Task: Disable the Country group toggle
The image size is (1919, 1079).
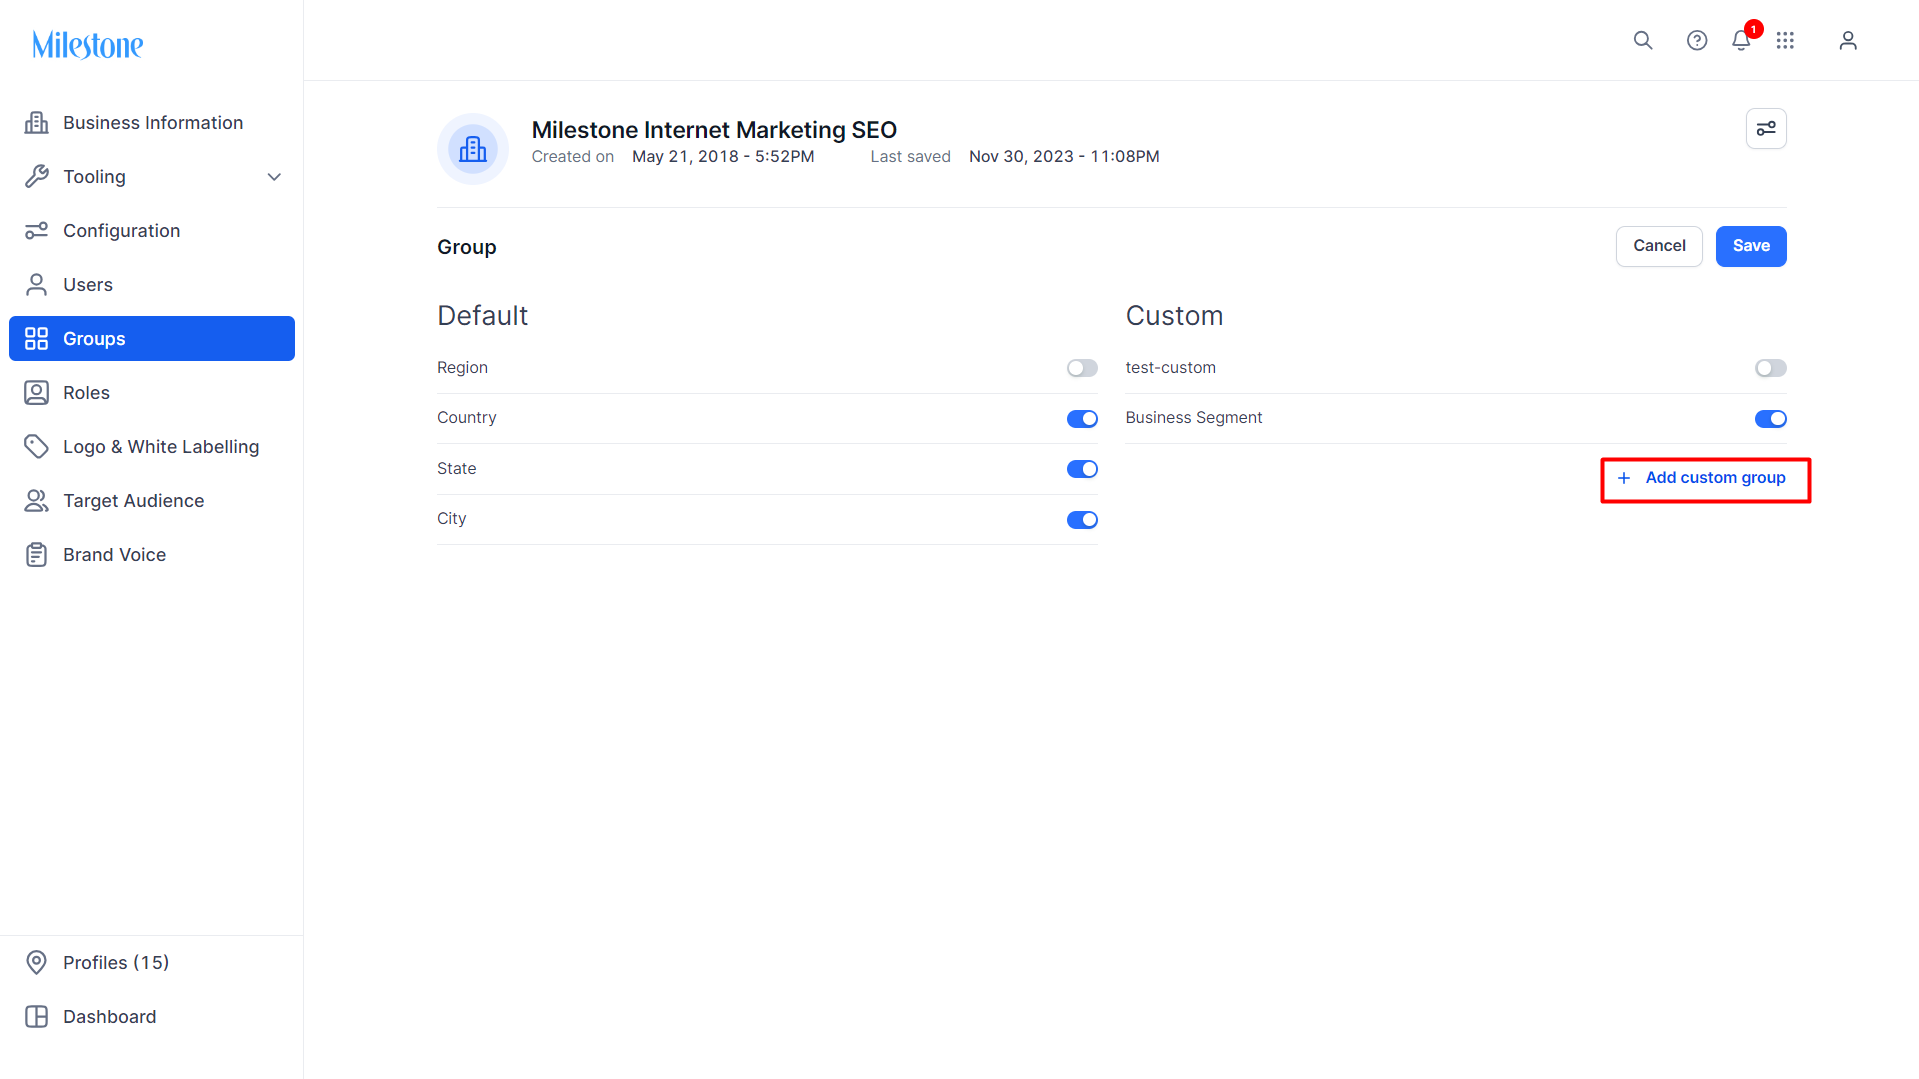Action: tap(1082, 419)
